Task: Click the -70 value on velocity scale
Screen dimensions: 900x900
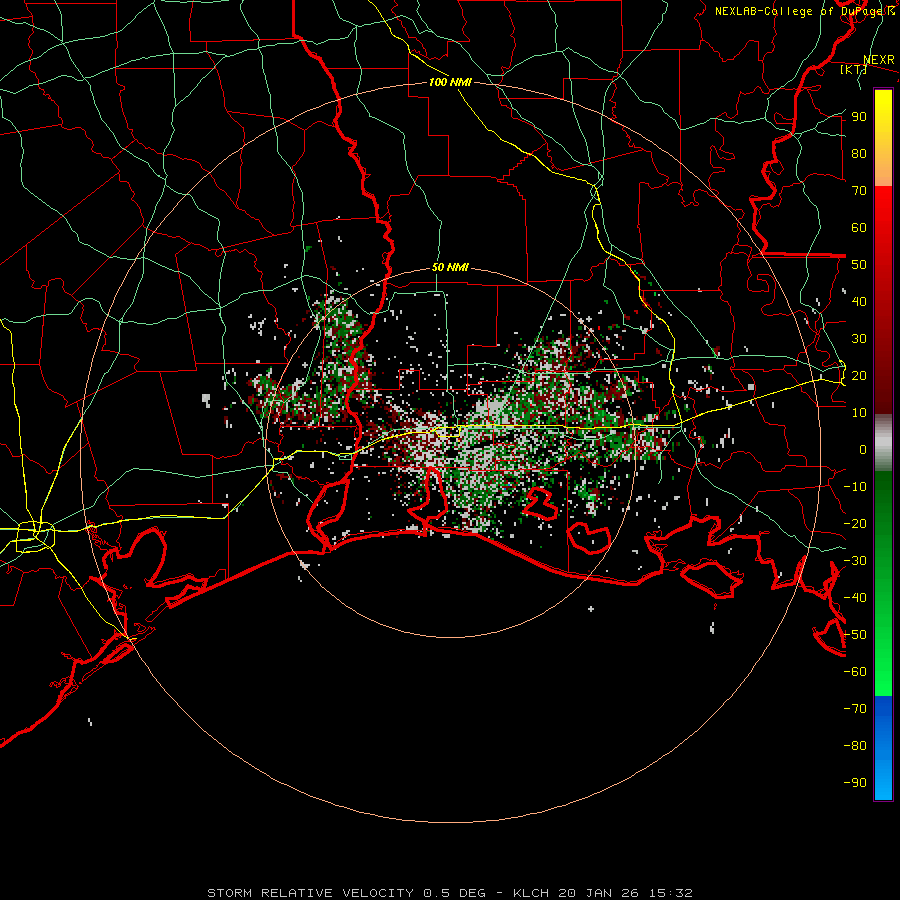Action: tap(855, 709)
